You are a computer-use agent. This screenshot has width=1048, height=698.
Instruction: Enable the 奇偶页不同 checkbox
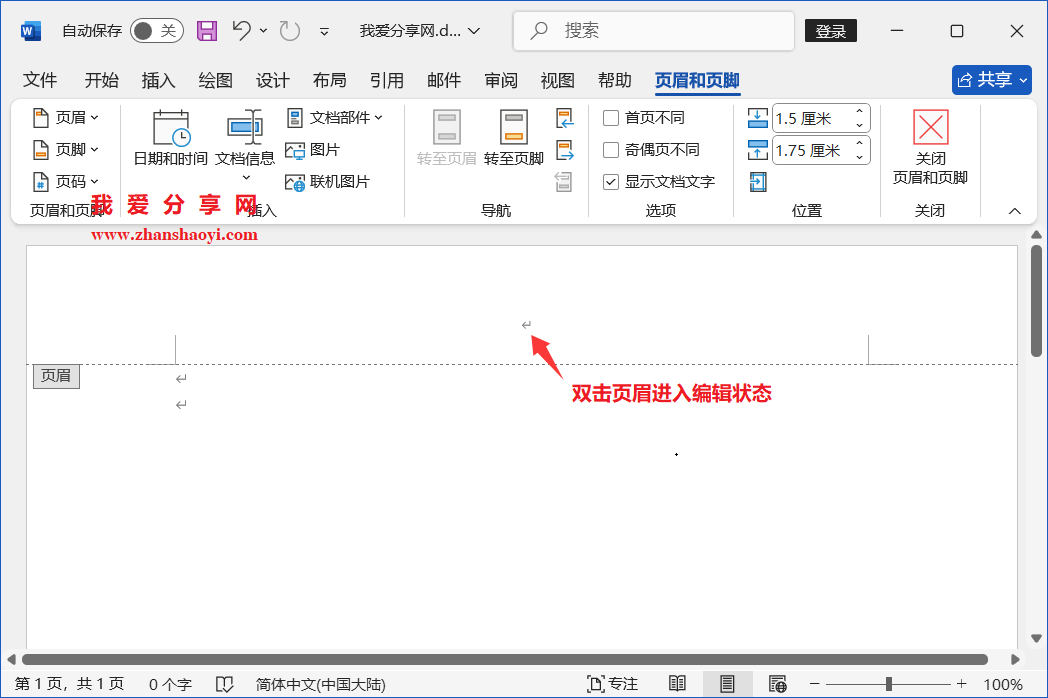pyautogui.click(x=611, y=150)
